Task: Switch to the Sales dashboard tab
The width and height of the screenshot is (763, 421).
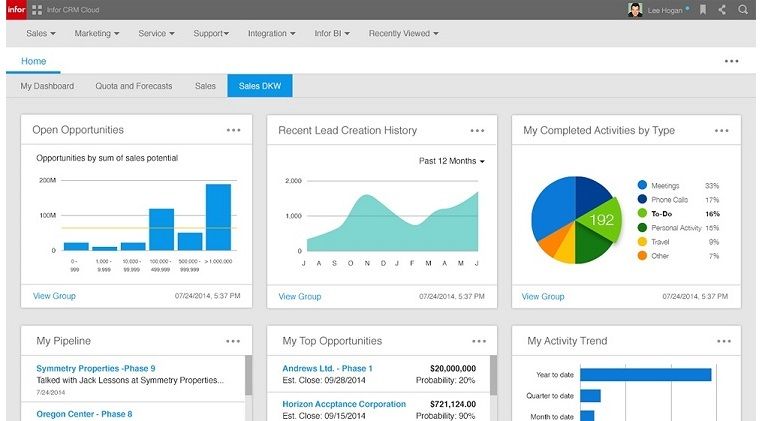Action: (205, 86)
